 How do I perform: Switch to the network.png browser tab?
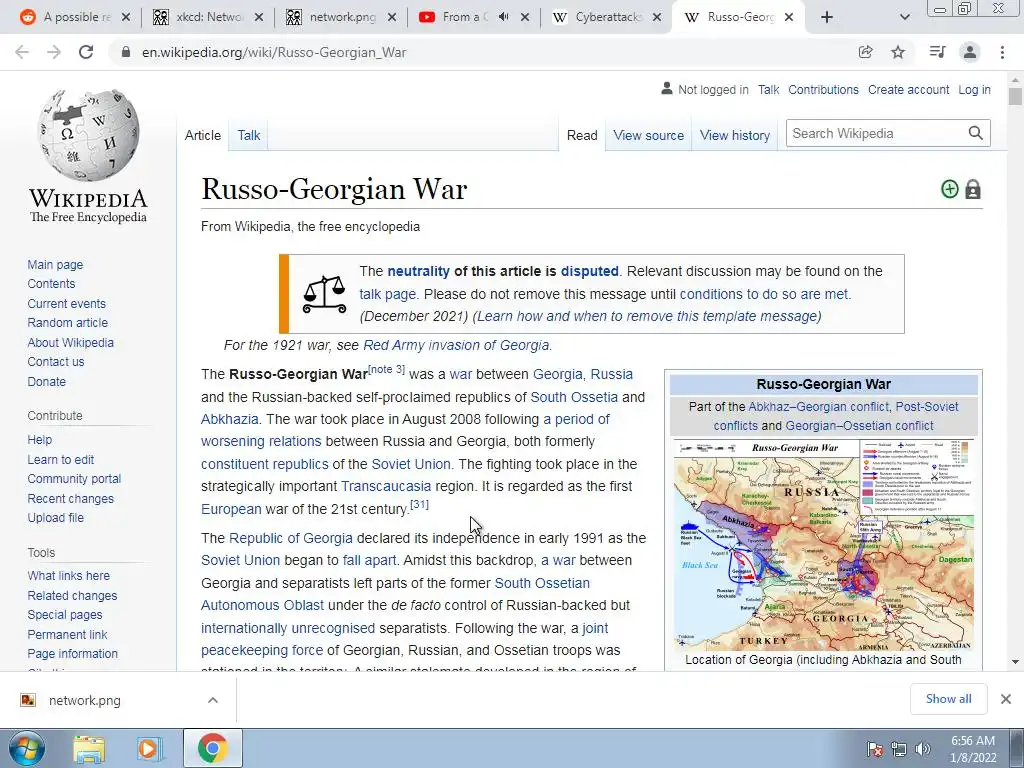(341, 17)
